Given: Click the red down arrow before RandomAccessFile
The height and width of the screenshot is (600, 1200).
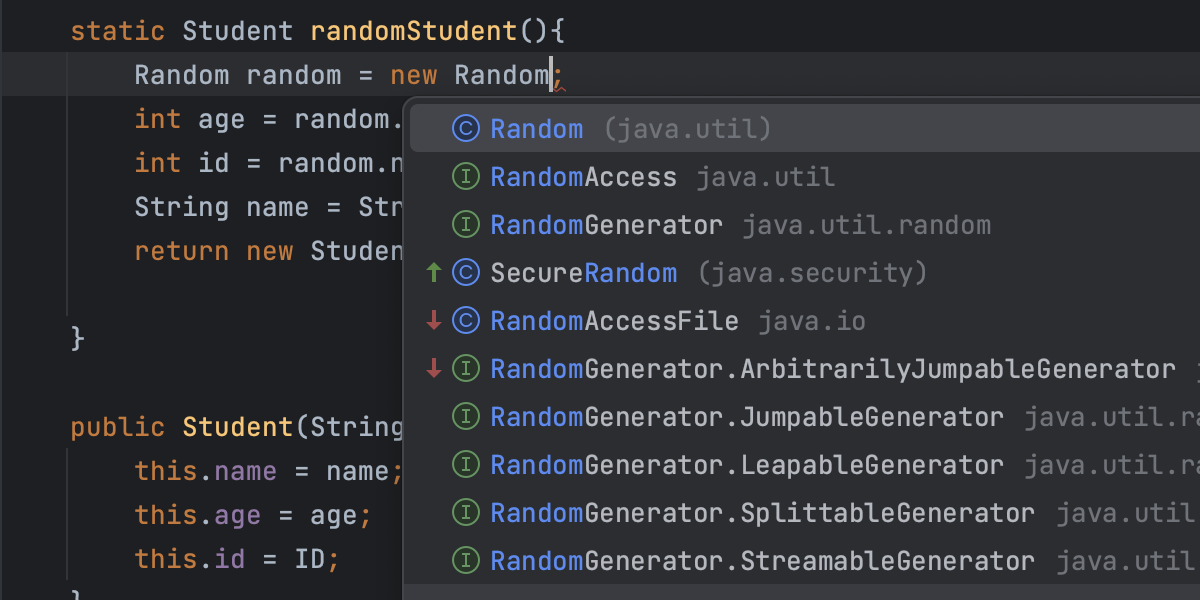Looking at the screenshot, I should click(434, 320).
